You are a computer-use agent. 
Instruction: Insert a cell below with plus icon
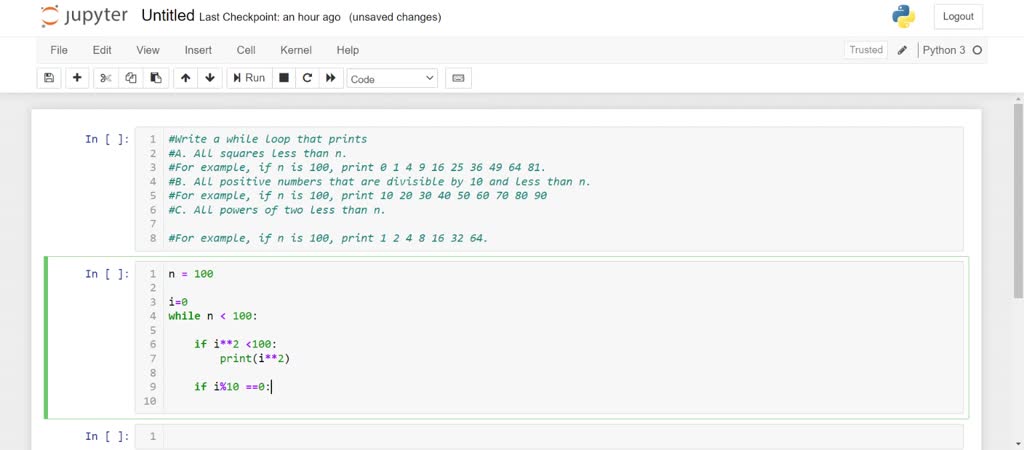[x=77, y=78]
